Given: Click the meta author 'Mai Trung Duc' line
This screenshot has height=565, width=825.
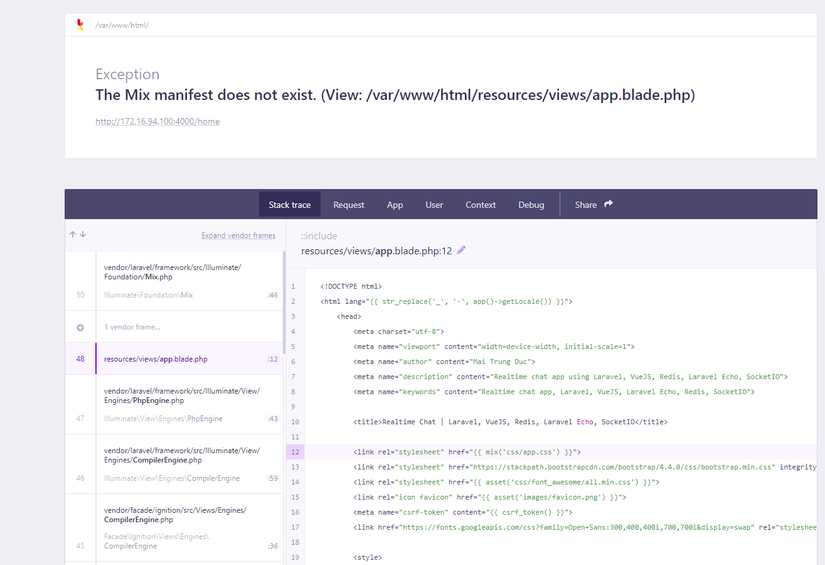Looking at the screenshot, I should [445, 361].
